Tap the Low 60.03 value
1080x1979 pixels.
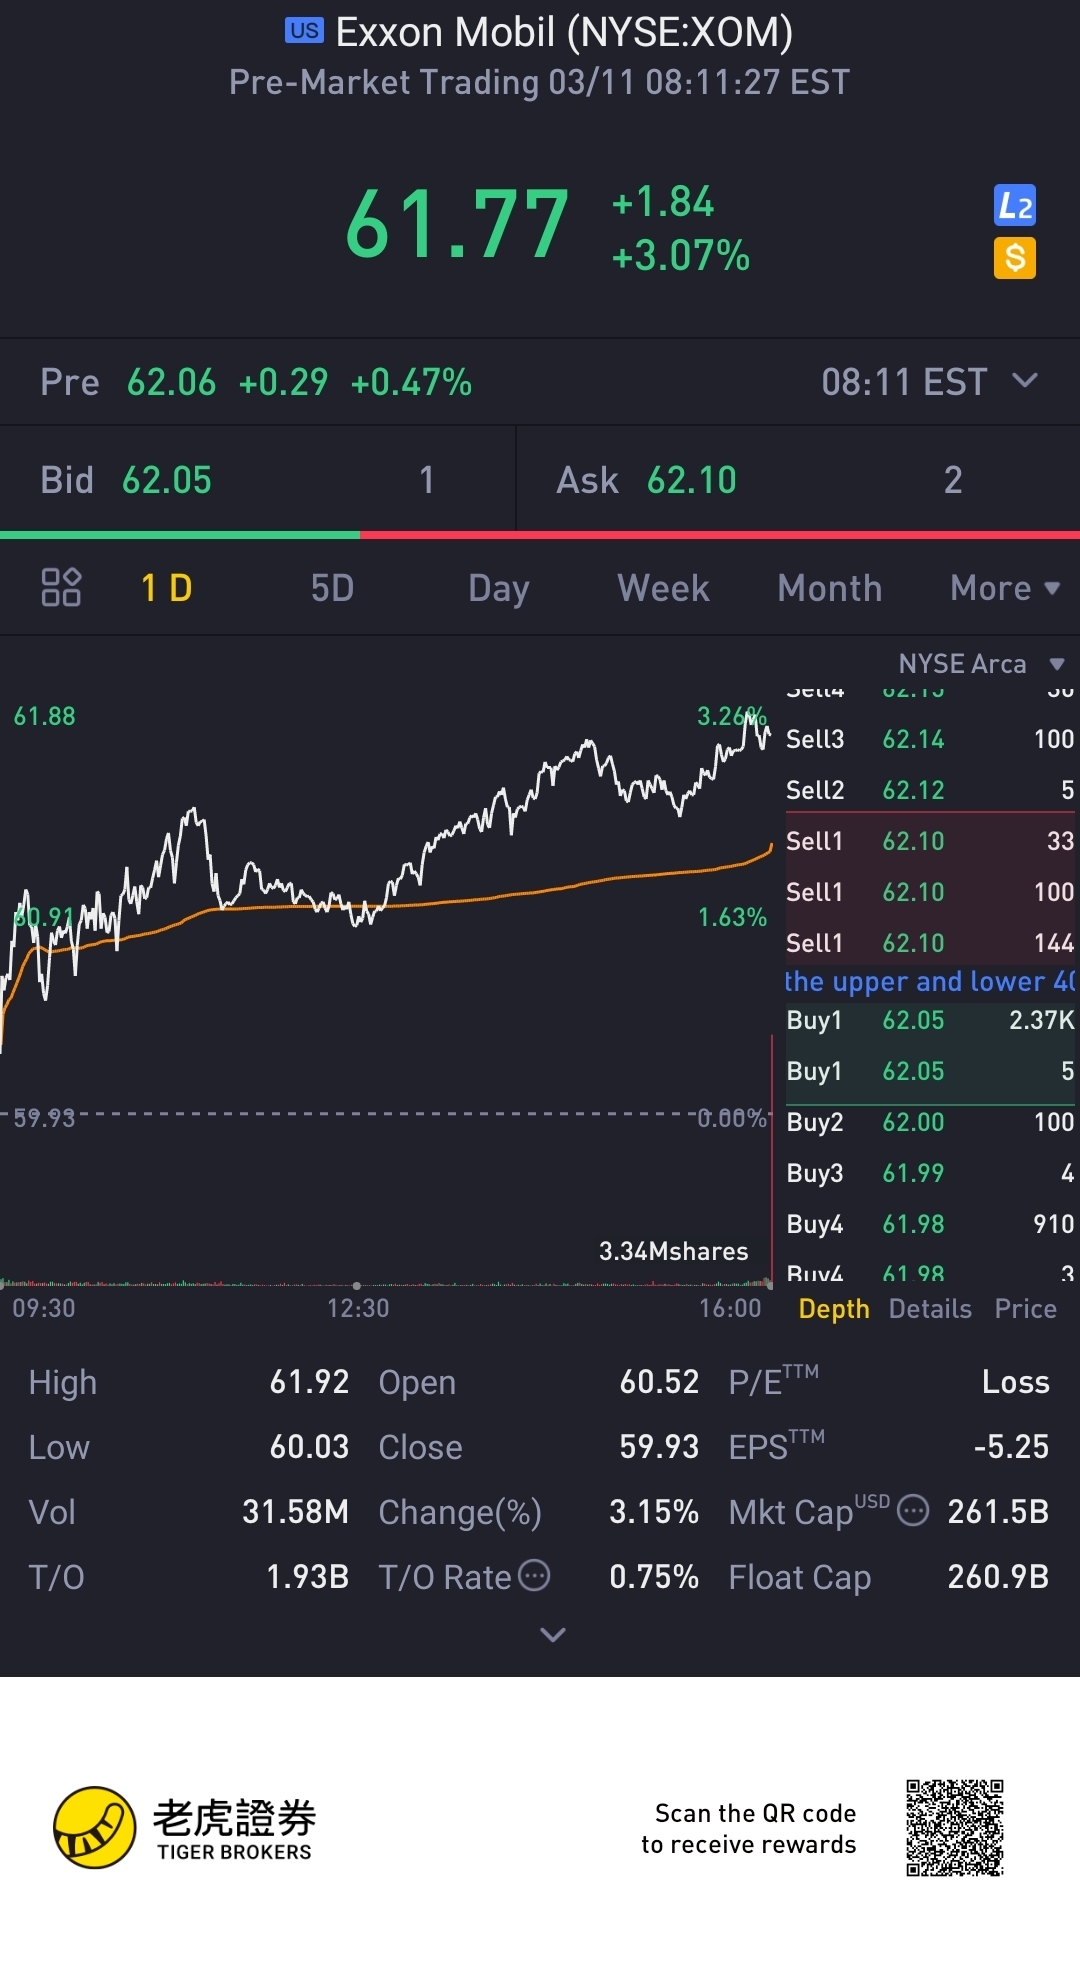pos(310,1447)
